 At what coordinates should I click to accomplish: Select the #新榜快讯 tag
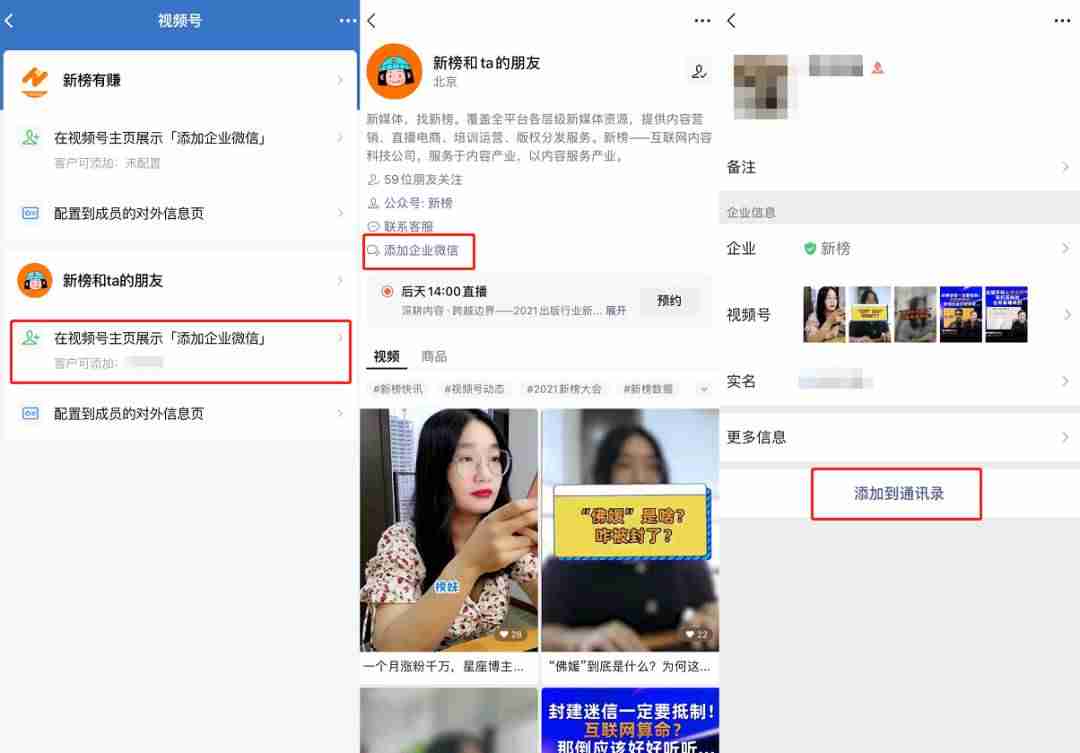click(x=398, y=389)
